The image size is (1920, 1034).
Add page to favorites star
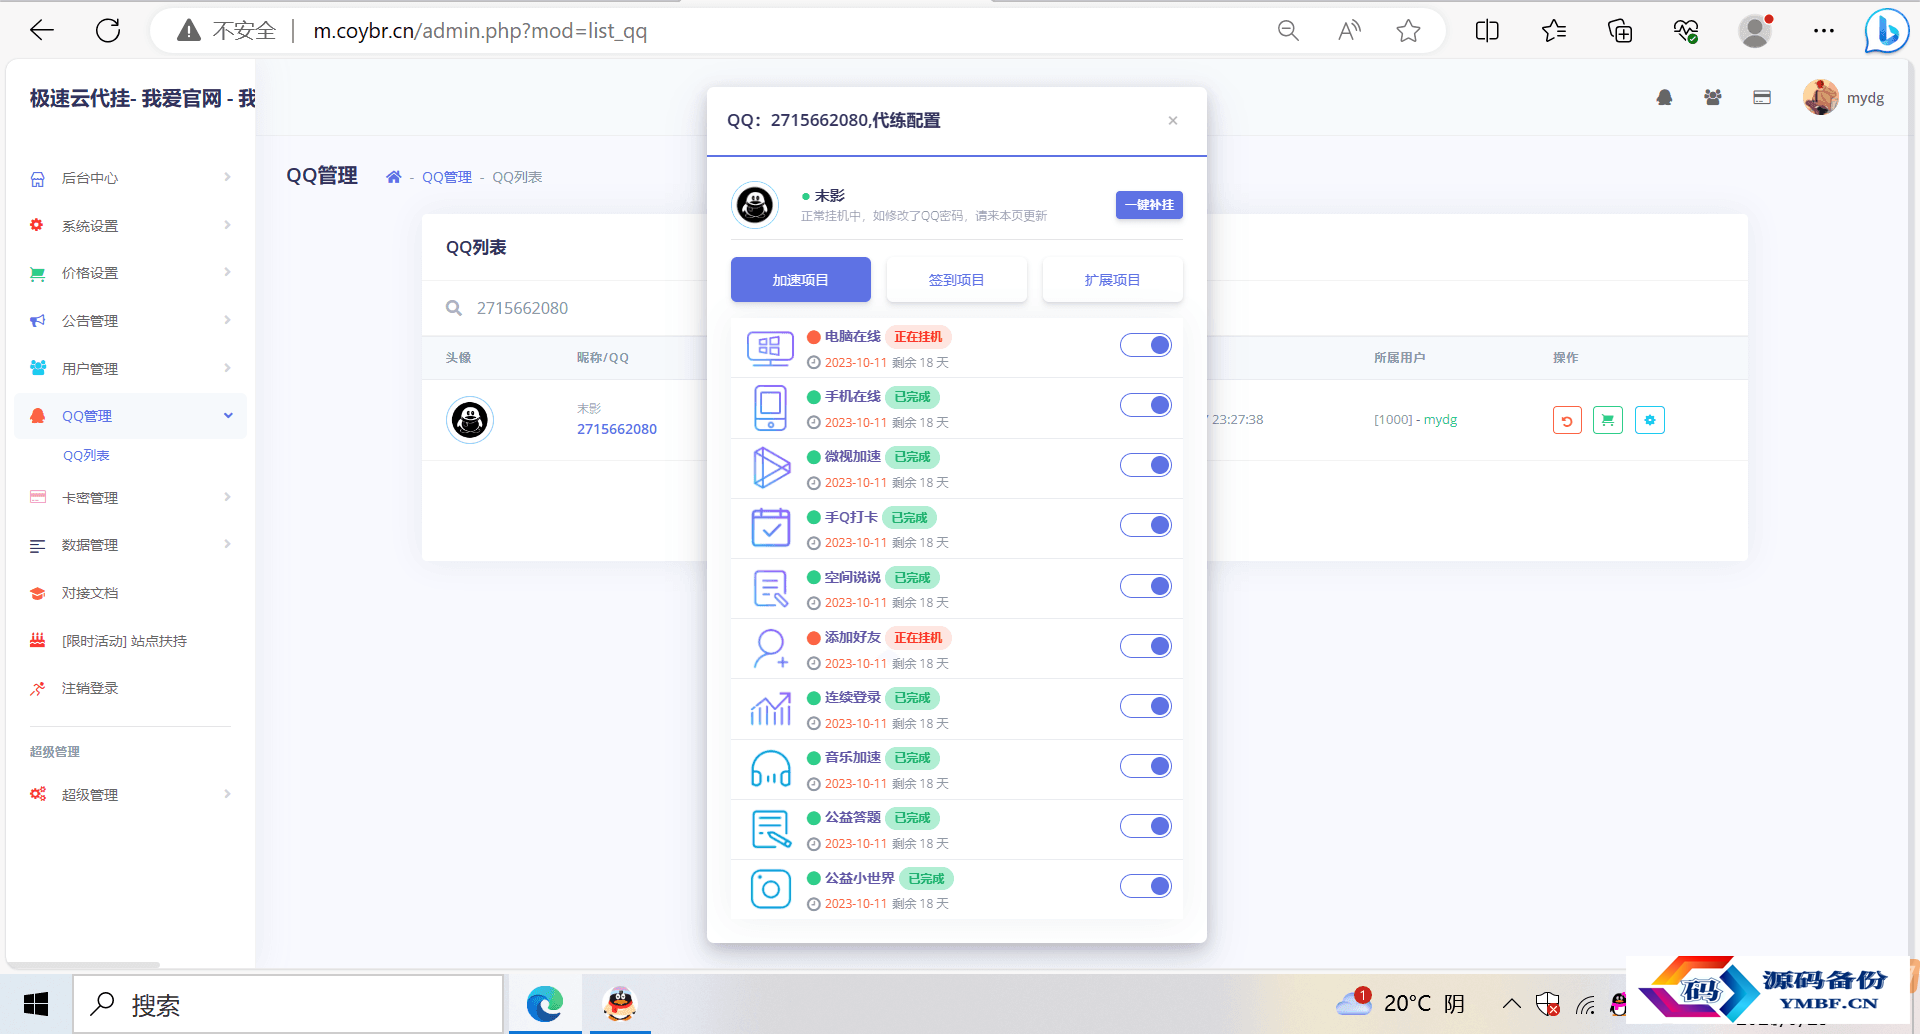coord(1409,31)
